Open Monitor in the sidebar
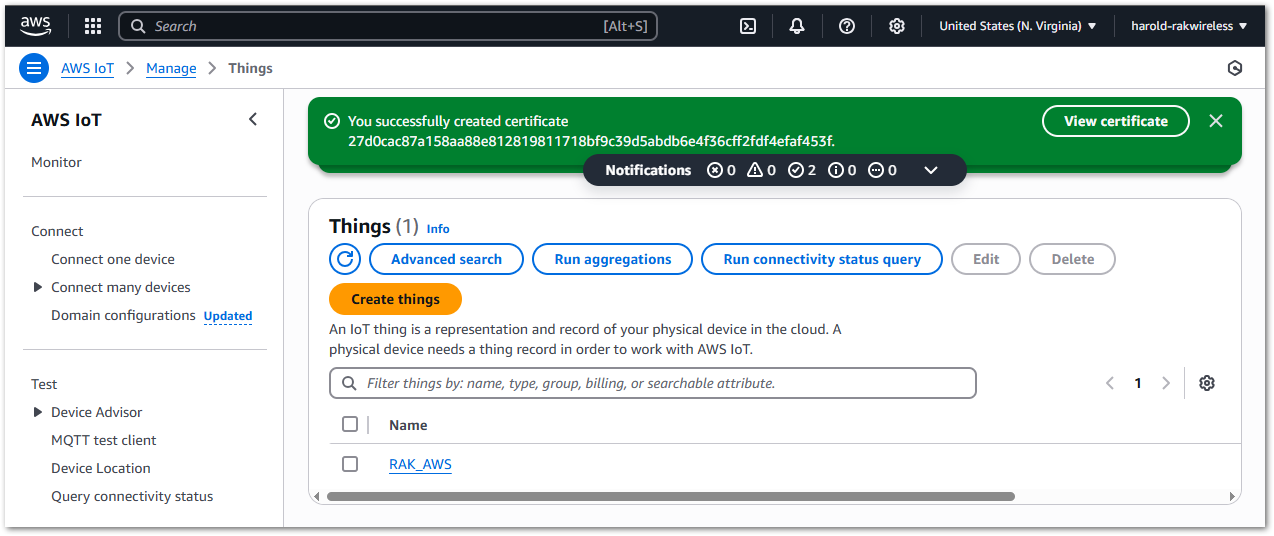Screen dimensions: 1274x536 click(56, 162)
